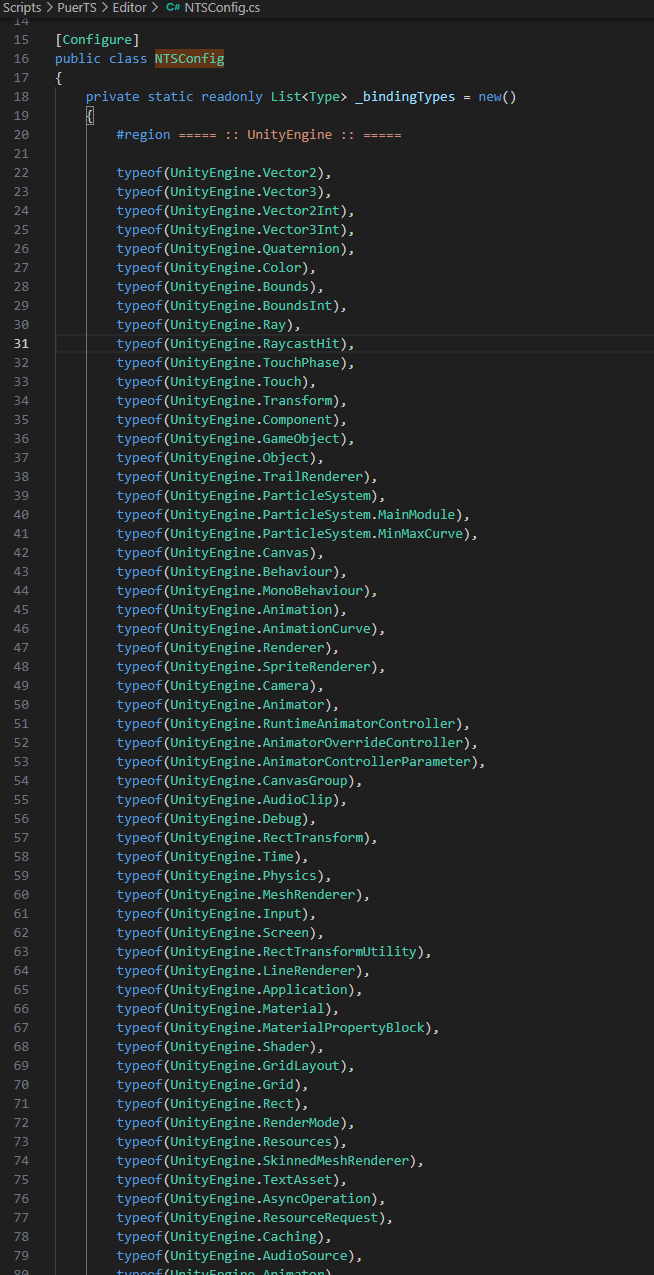
Task: Click the ResourceRequest type on line 77
Action: pyautogui.click(x=320, y=1218)
